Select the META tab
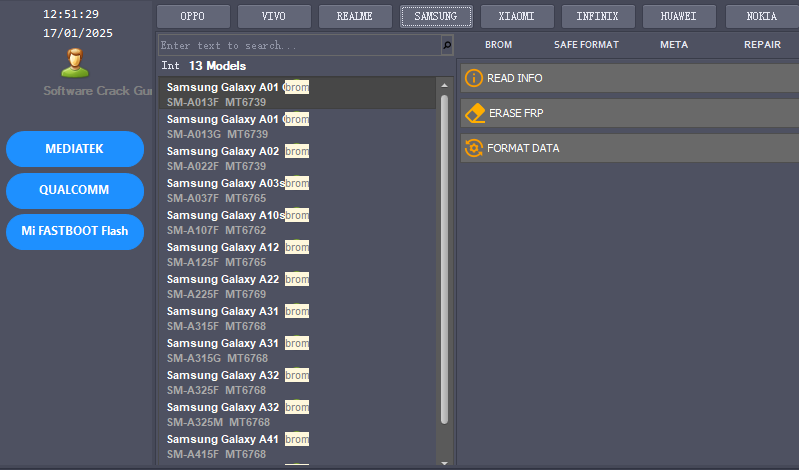The image size is (799, 470). click(674, 45)
